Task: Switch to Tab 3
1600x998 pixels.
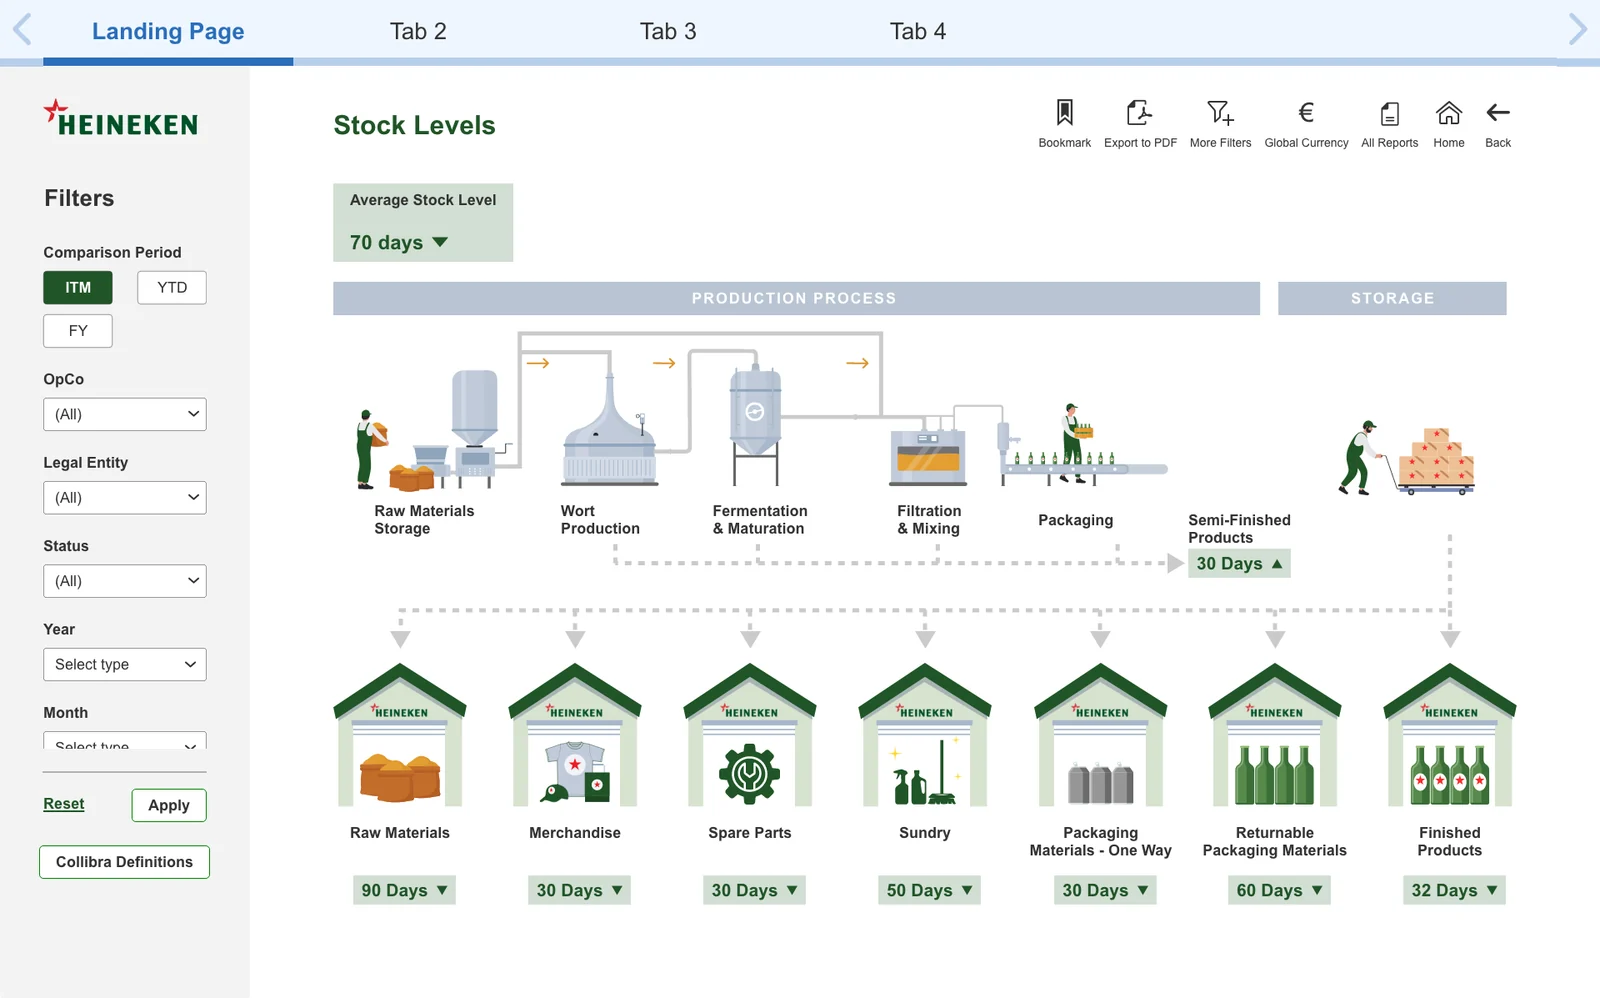Action: pyautogui.click(x=668, y=31)
